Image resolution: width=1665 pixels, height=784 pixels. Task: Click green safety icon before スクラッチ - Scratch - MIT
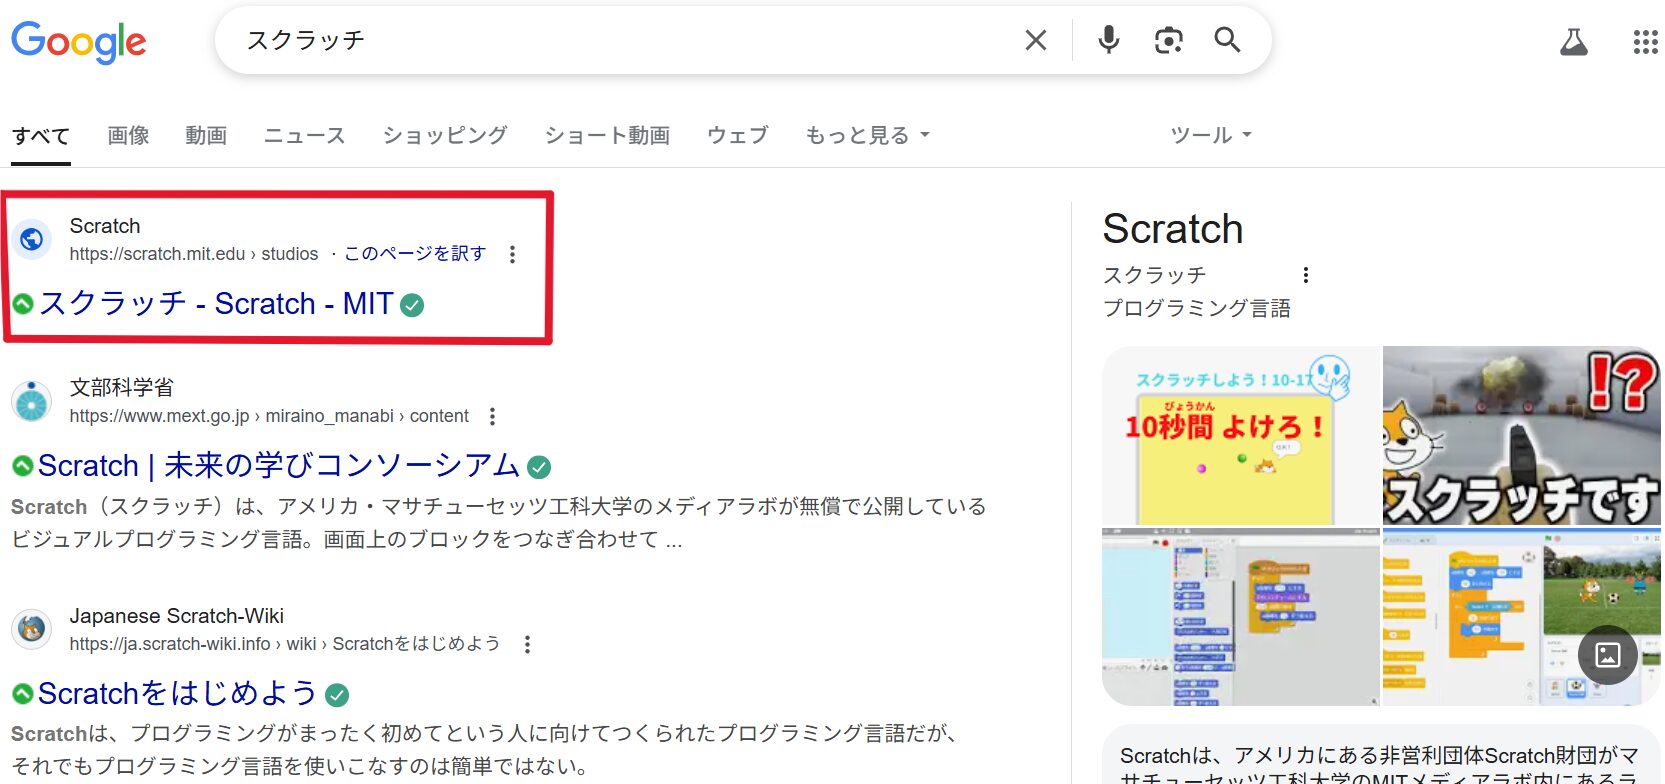(23, 303)
